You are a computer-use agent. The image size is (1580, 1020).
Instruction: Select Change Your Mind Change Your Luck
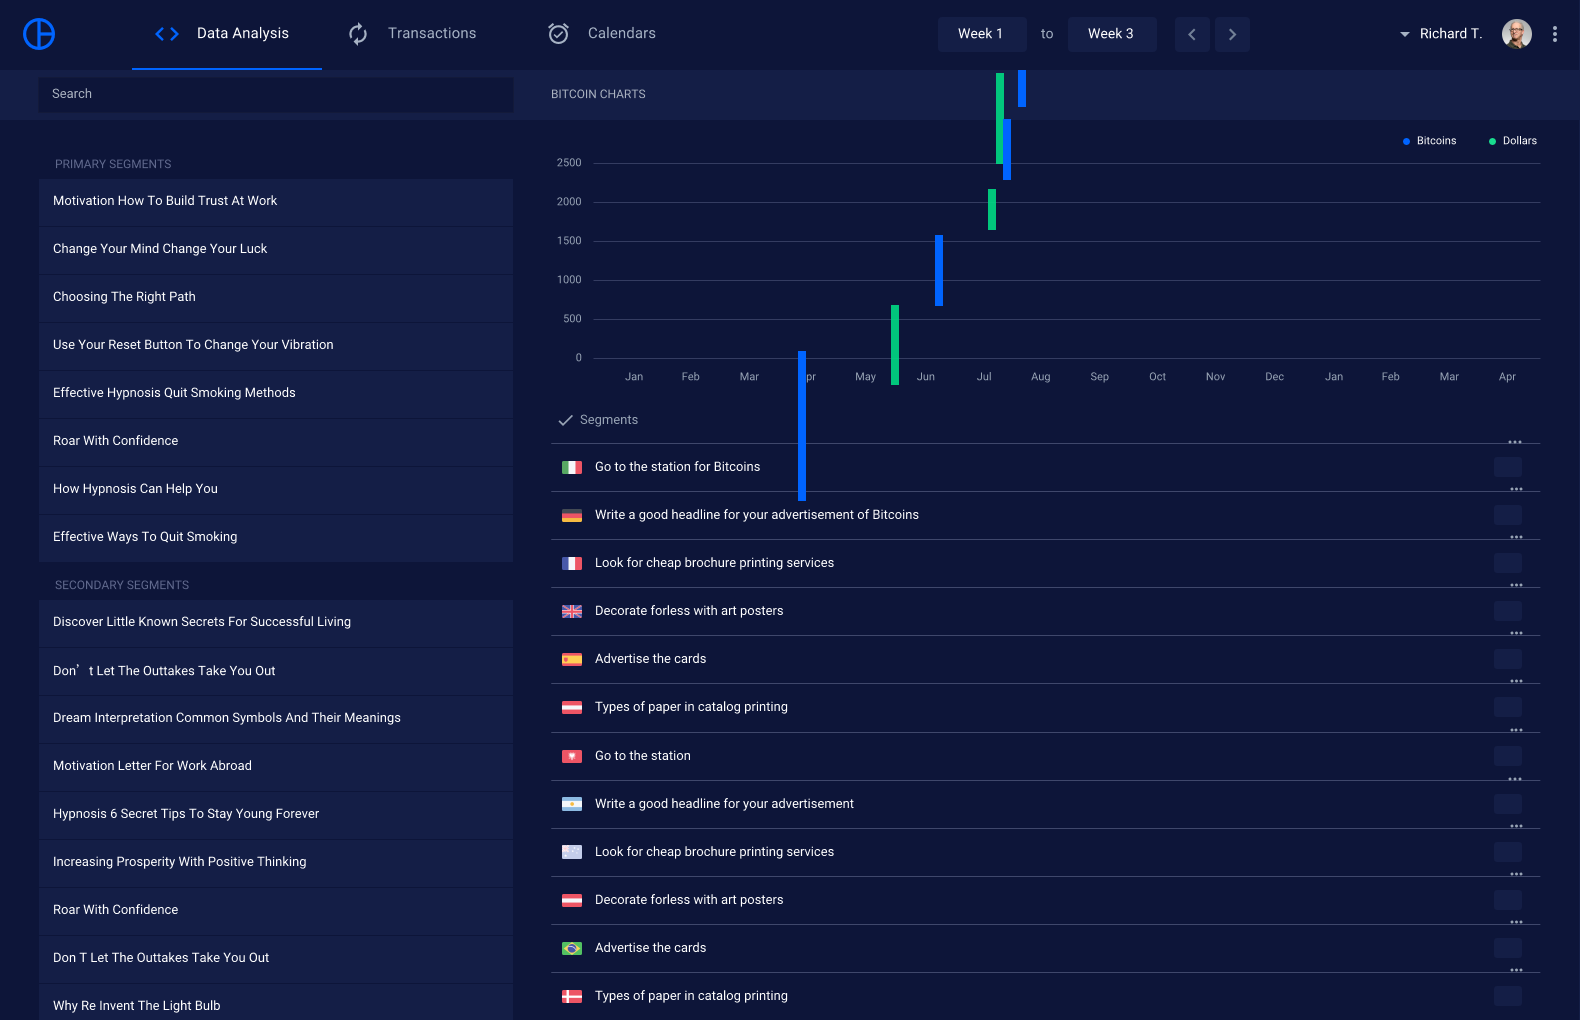pyautogui.click(x=276, y=250)
